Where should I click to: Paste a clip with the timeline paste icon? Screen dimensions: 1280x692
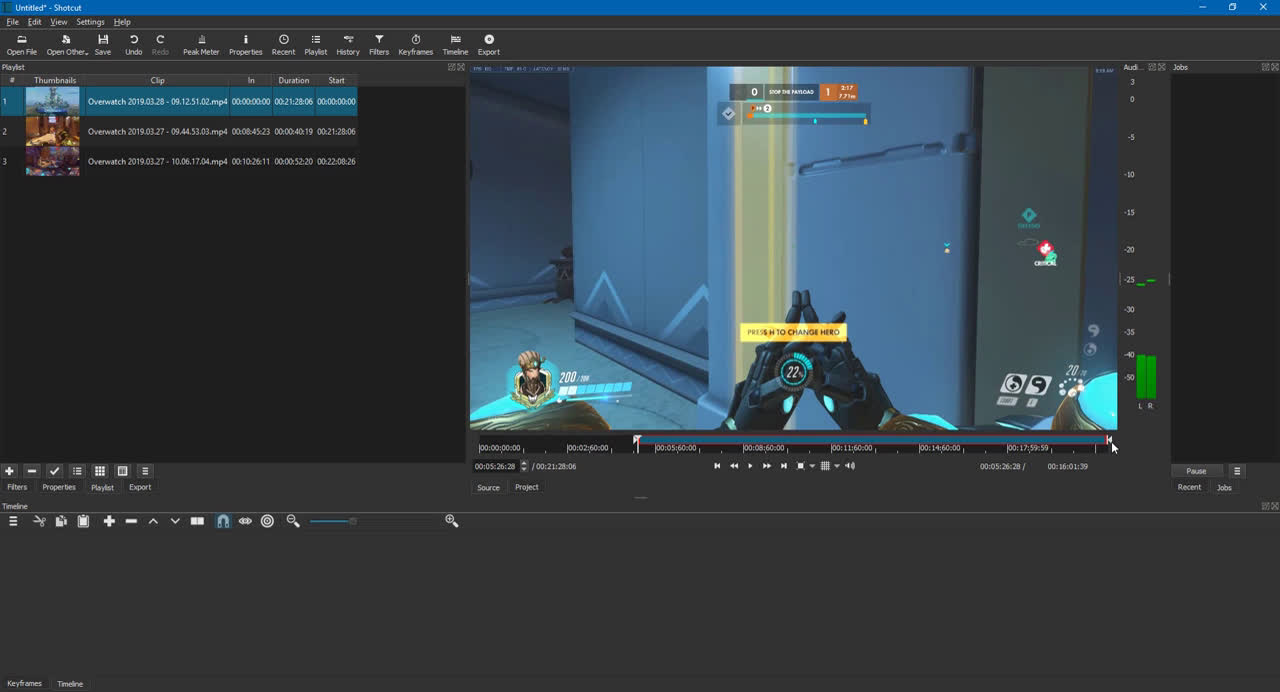coord(84,520)
